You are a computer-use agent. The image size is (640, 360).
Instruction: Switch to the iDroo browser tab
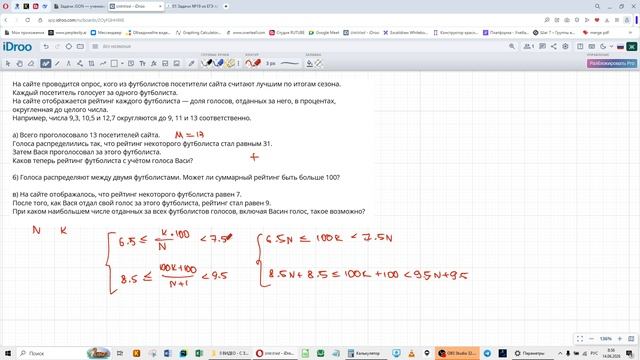coord(135,7)
